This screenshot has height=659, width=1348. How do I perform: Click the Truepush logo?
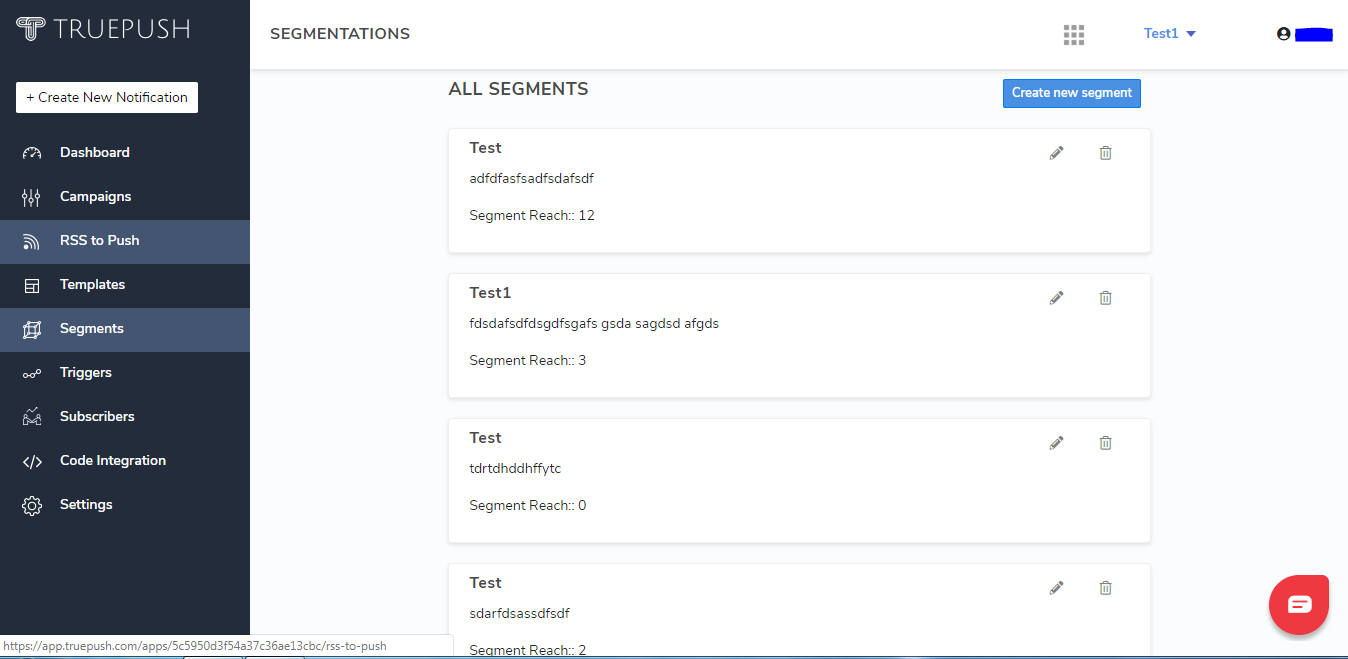(x=103, y=28)
